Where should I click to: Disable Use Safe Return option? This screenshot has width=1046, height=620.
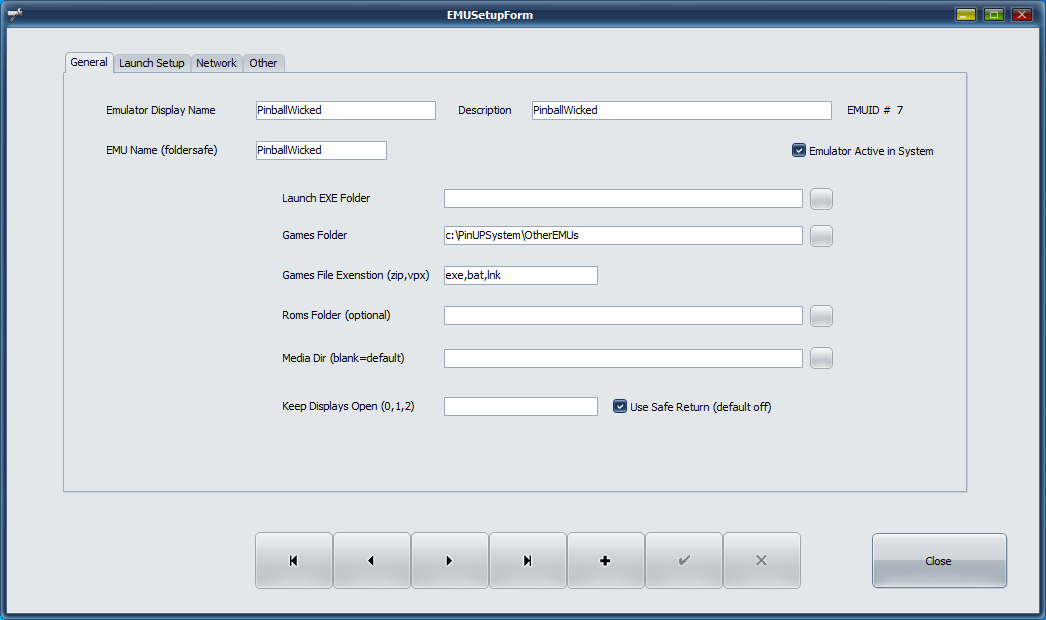[620, 407]
